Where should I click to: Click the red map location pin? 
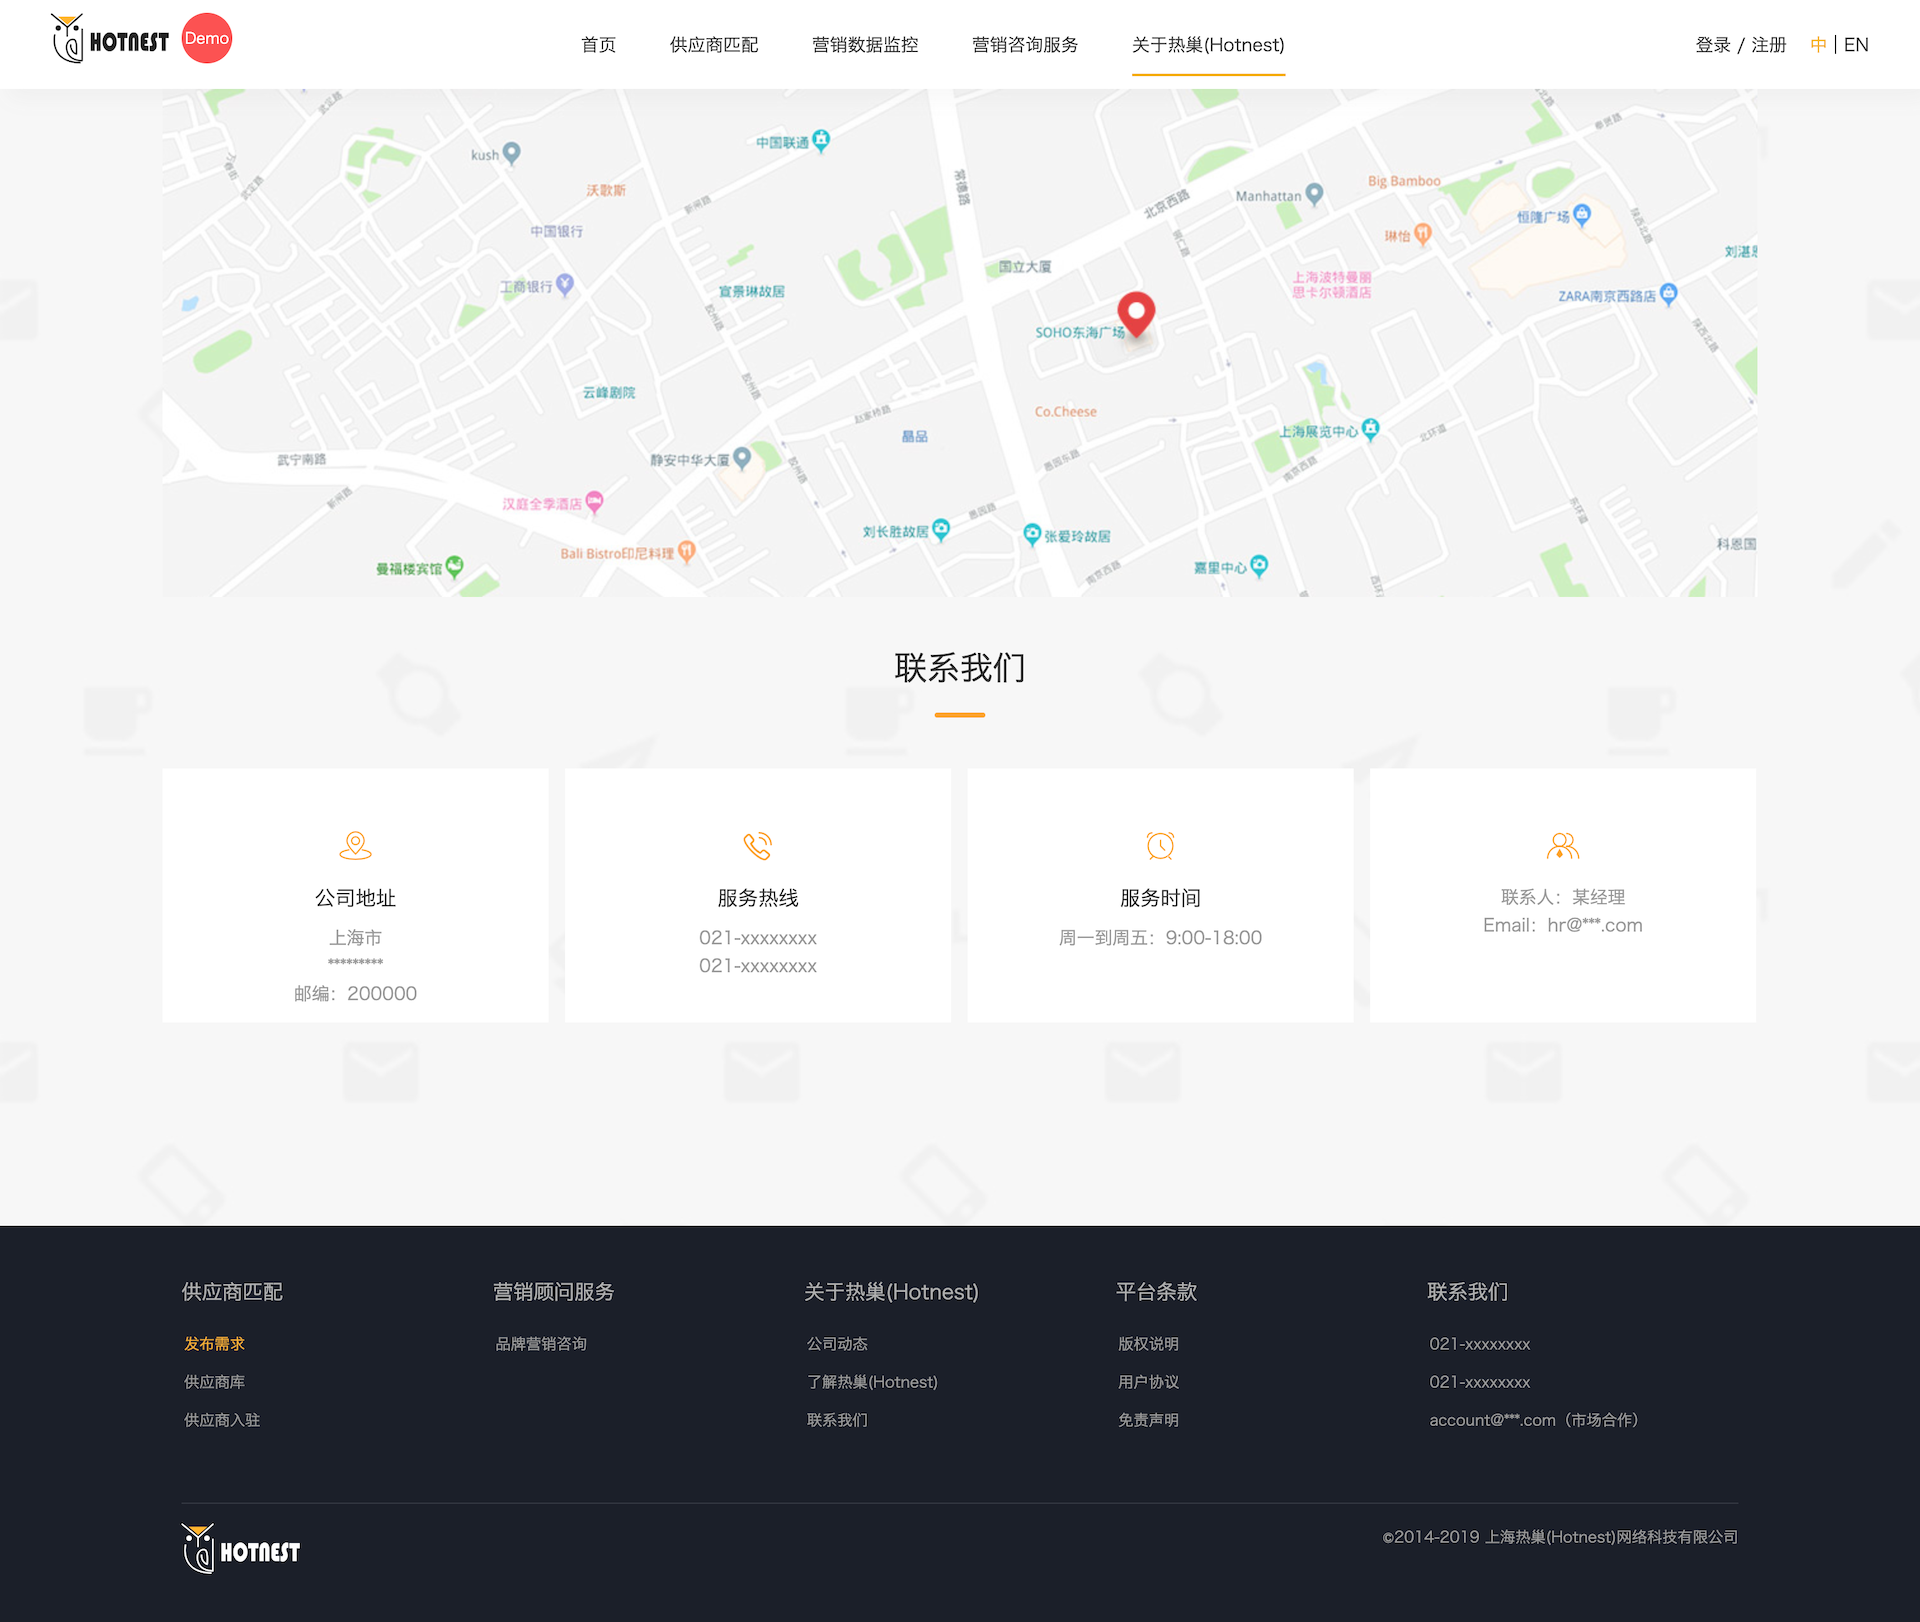(1136, 313)
